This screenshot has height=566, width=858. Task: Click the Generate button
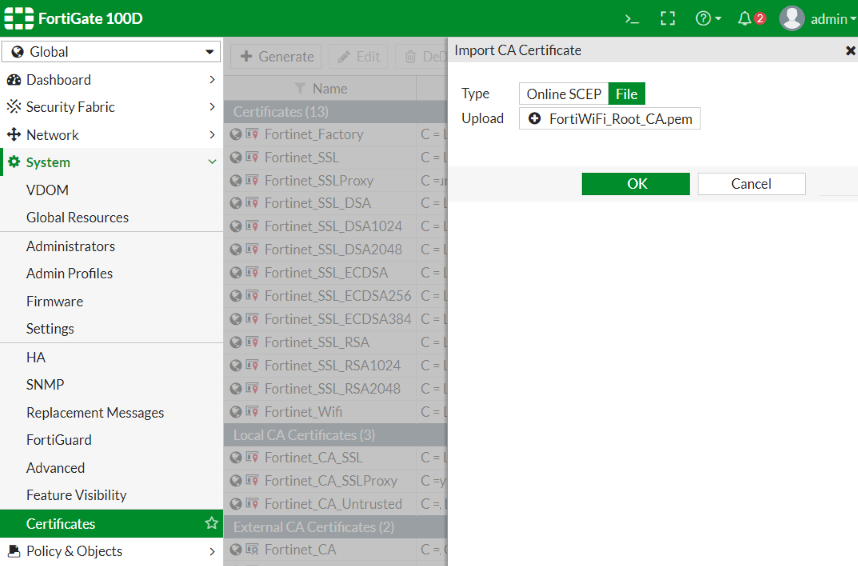(x=276, y=56)
